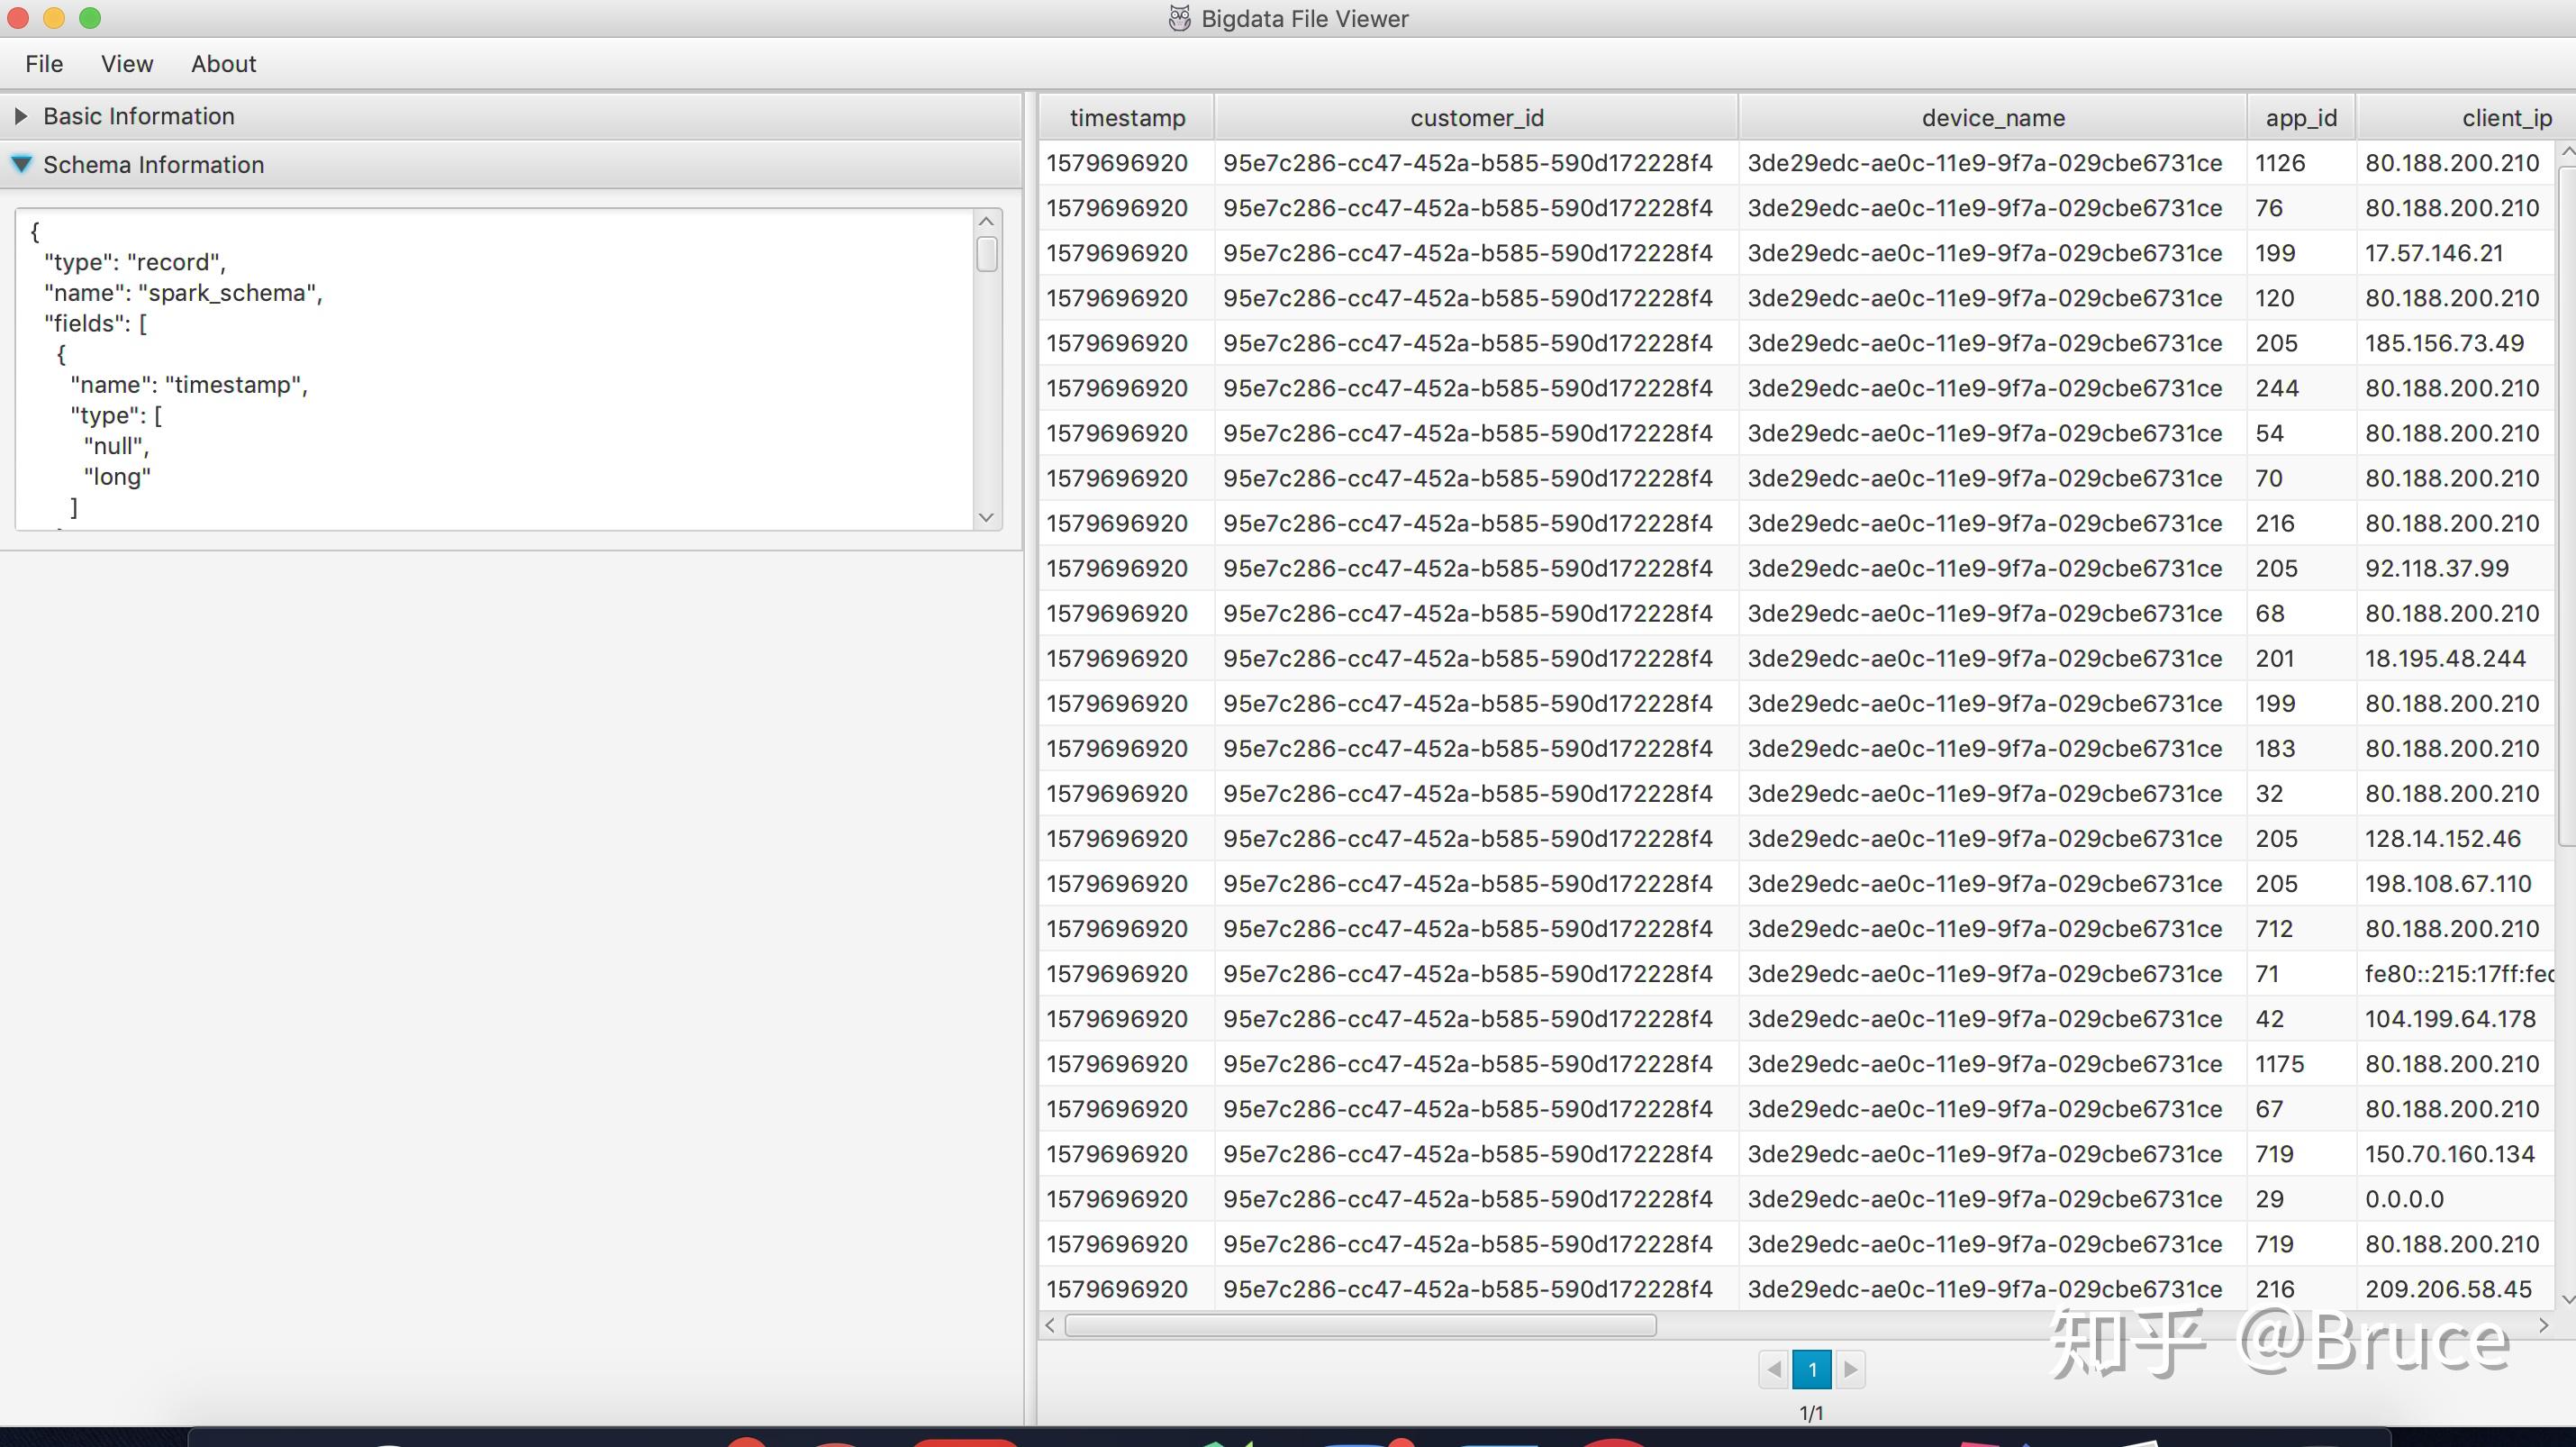Sort by the timestamp column header
Image resolution: width=2576 pixels, height=1447 pixels.
[x=1127, y=118]
